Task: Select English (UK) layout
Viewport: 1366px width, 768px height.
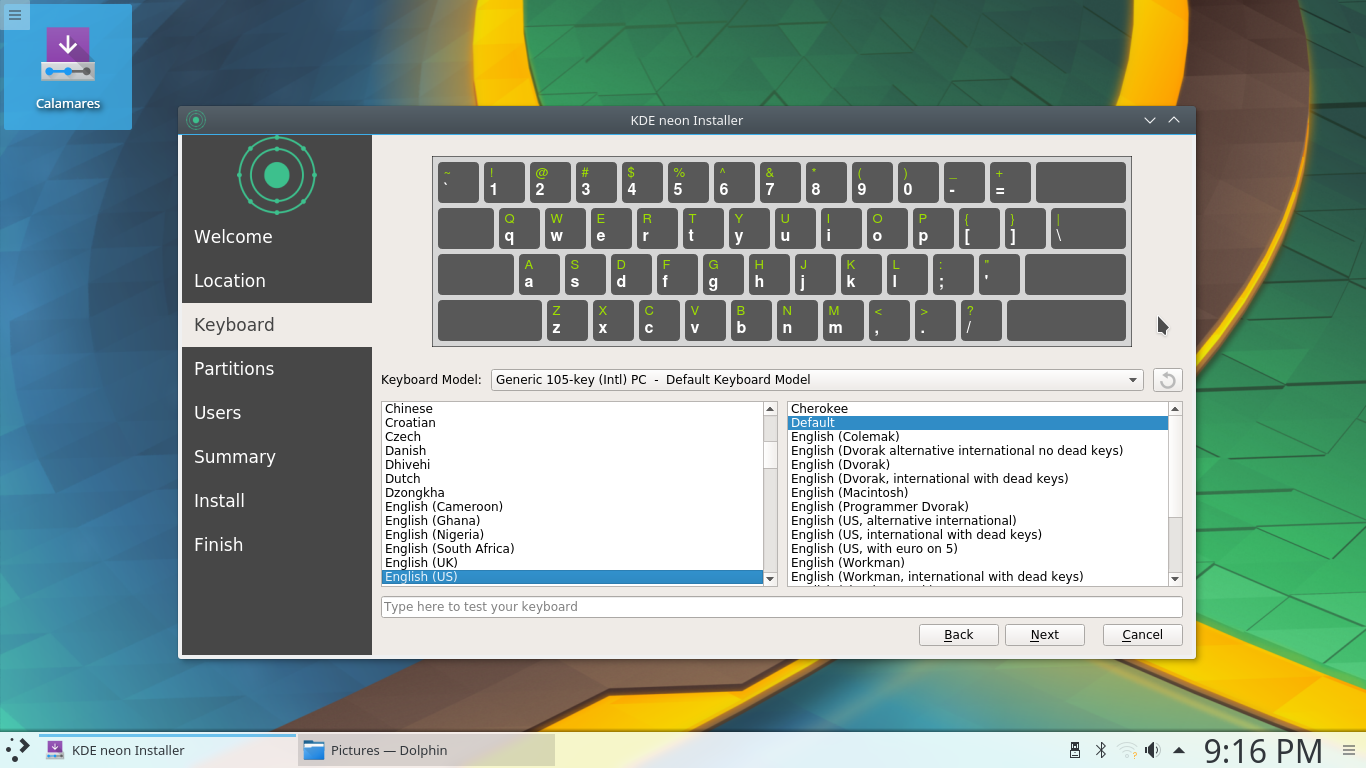Action: coord(572,563)
